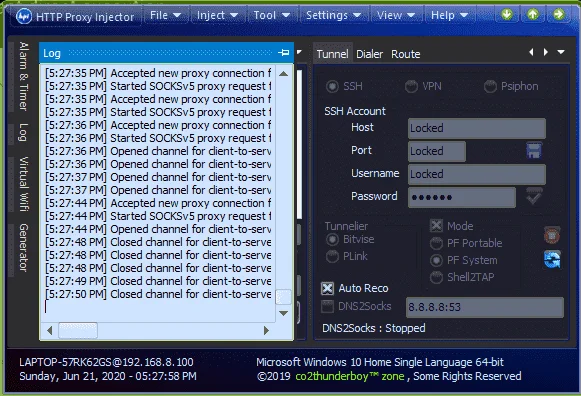Click the green up arrow button
Viewport: 581px width, 396px height.
[x=532, y=15]
